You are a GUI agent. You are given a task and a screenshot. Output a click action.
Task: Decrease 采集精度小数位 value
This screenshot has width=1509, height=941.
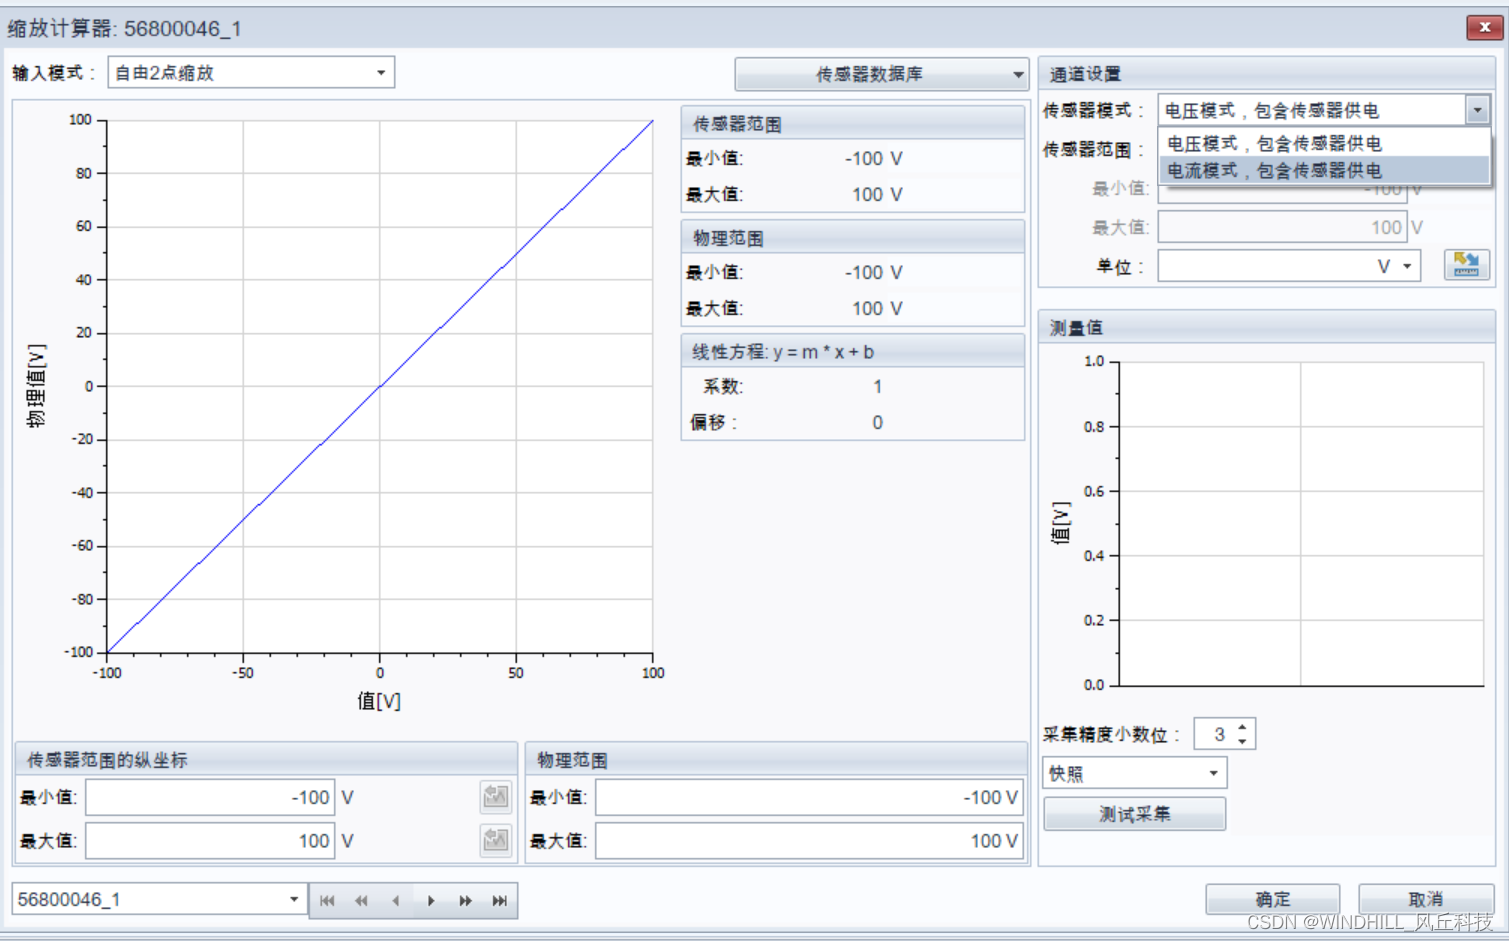click(1242, 741)
